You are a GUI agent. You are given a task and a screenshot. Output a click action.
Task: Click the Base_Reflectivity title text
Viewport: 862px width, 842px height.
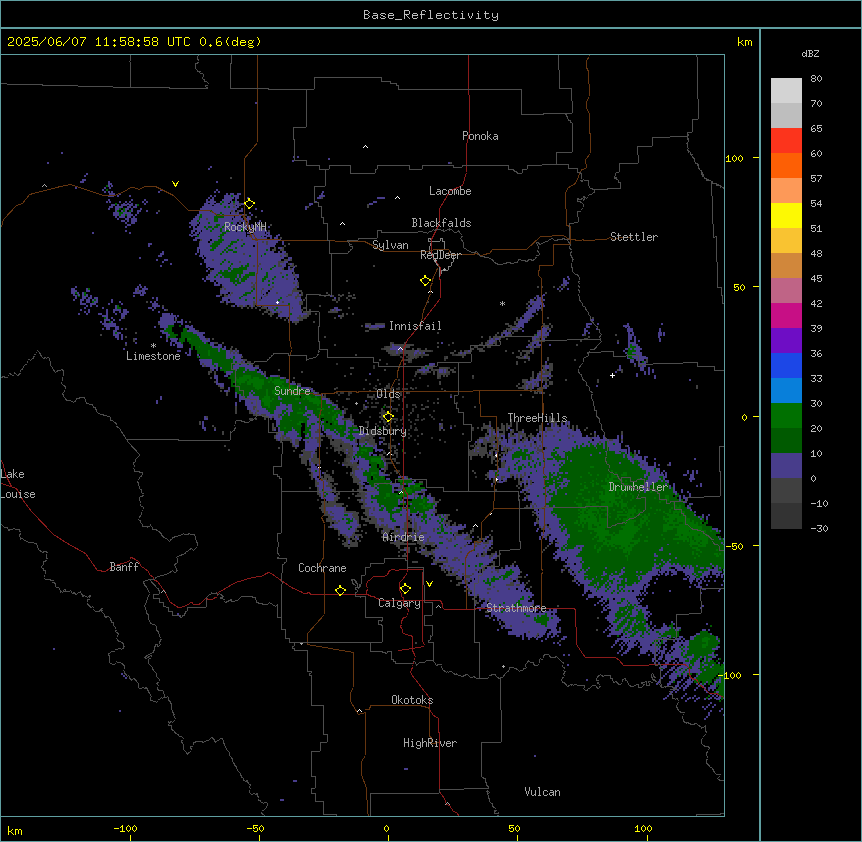tap(431, 15)
